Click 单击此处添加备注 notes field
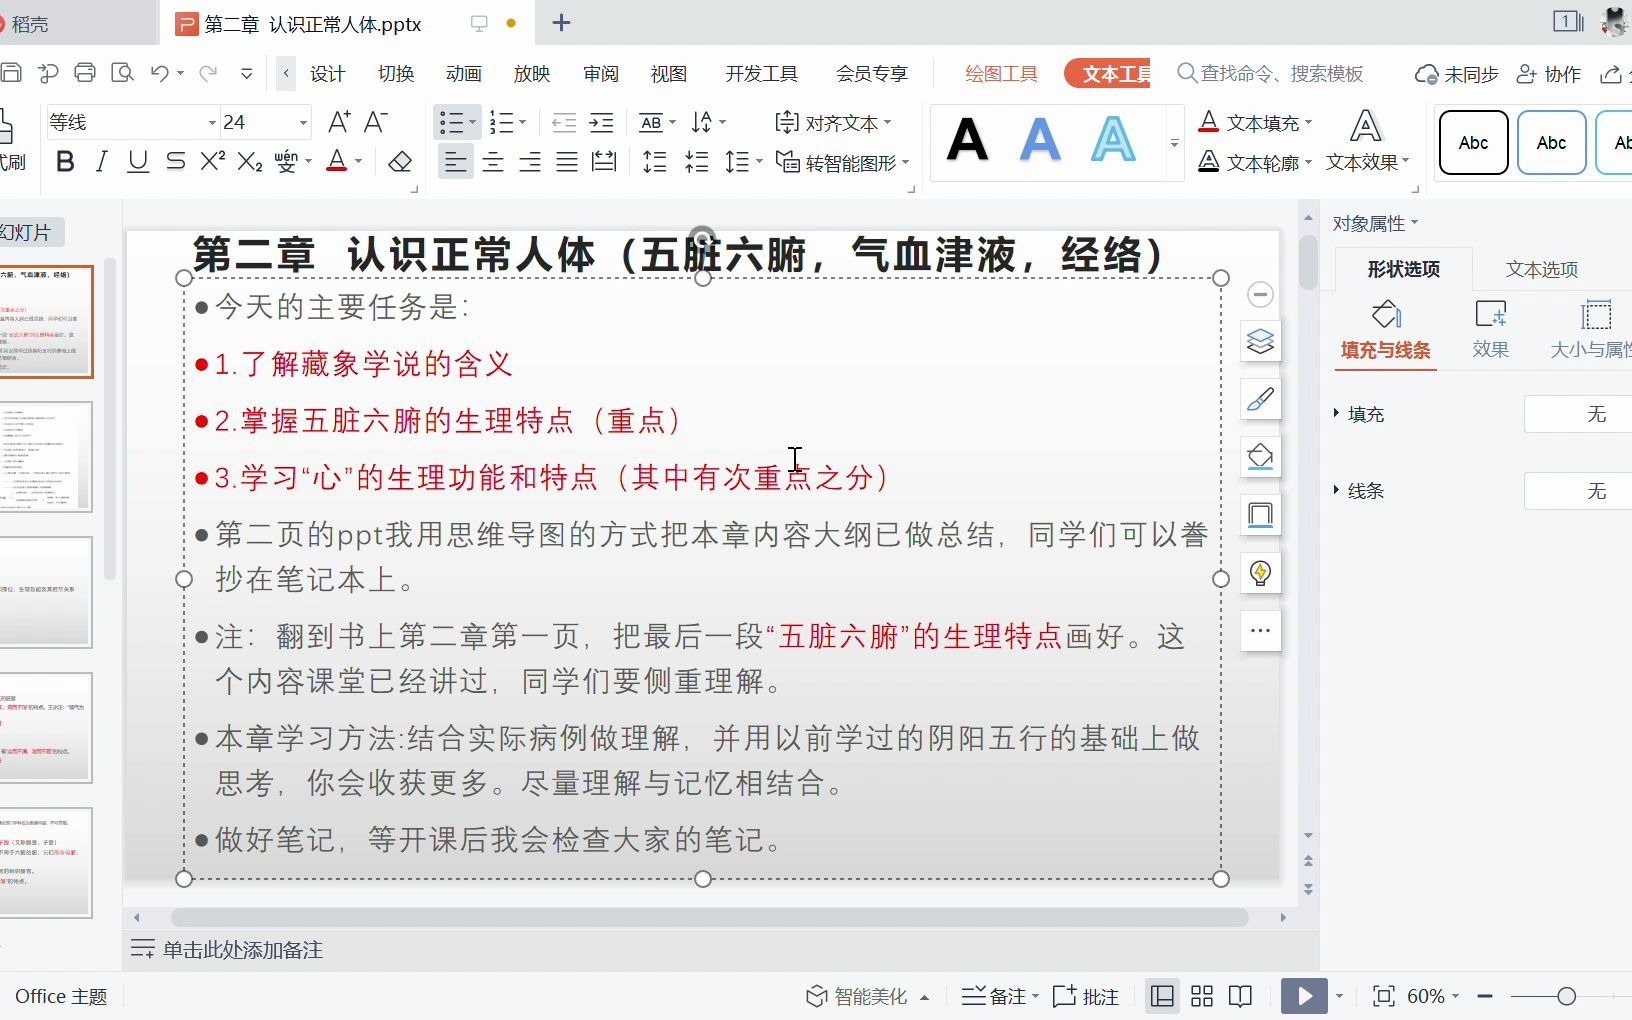 [243, 950]
